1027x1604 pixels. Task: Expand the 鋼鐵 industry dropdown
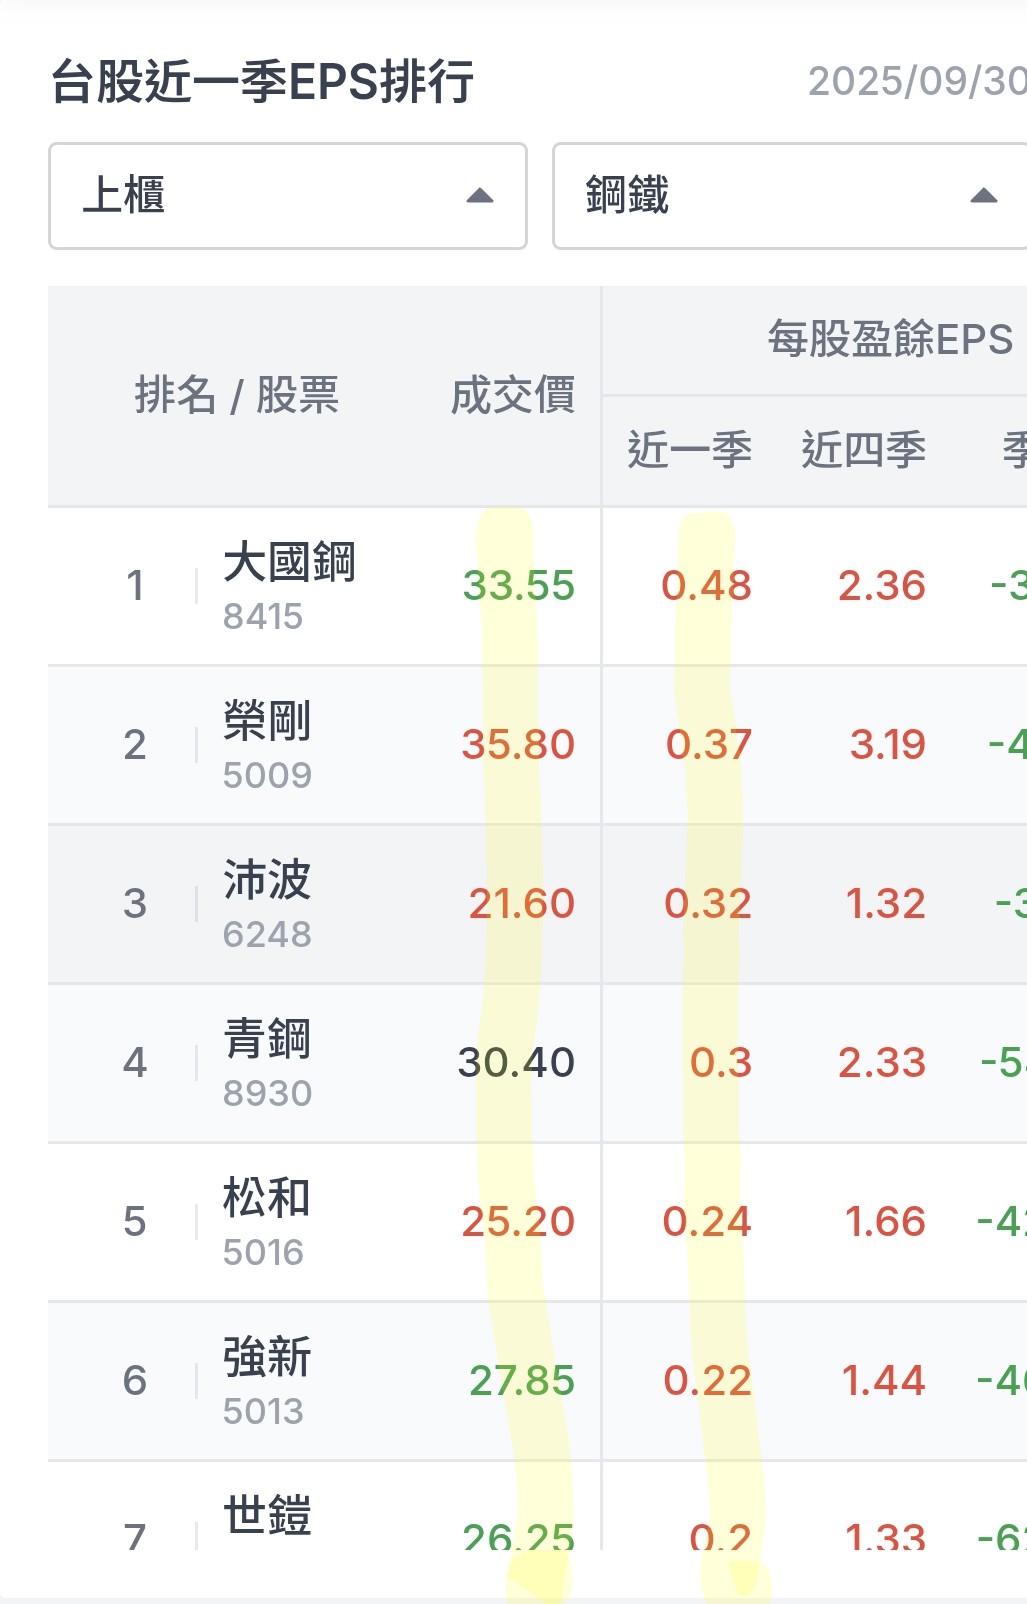click(x=789, y=196)
